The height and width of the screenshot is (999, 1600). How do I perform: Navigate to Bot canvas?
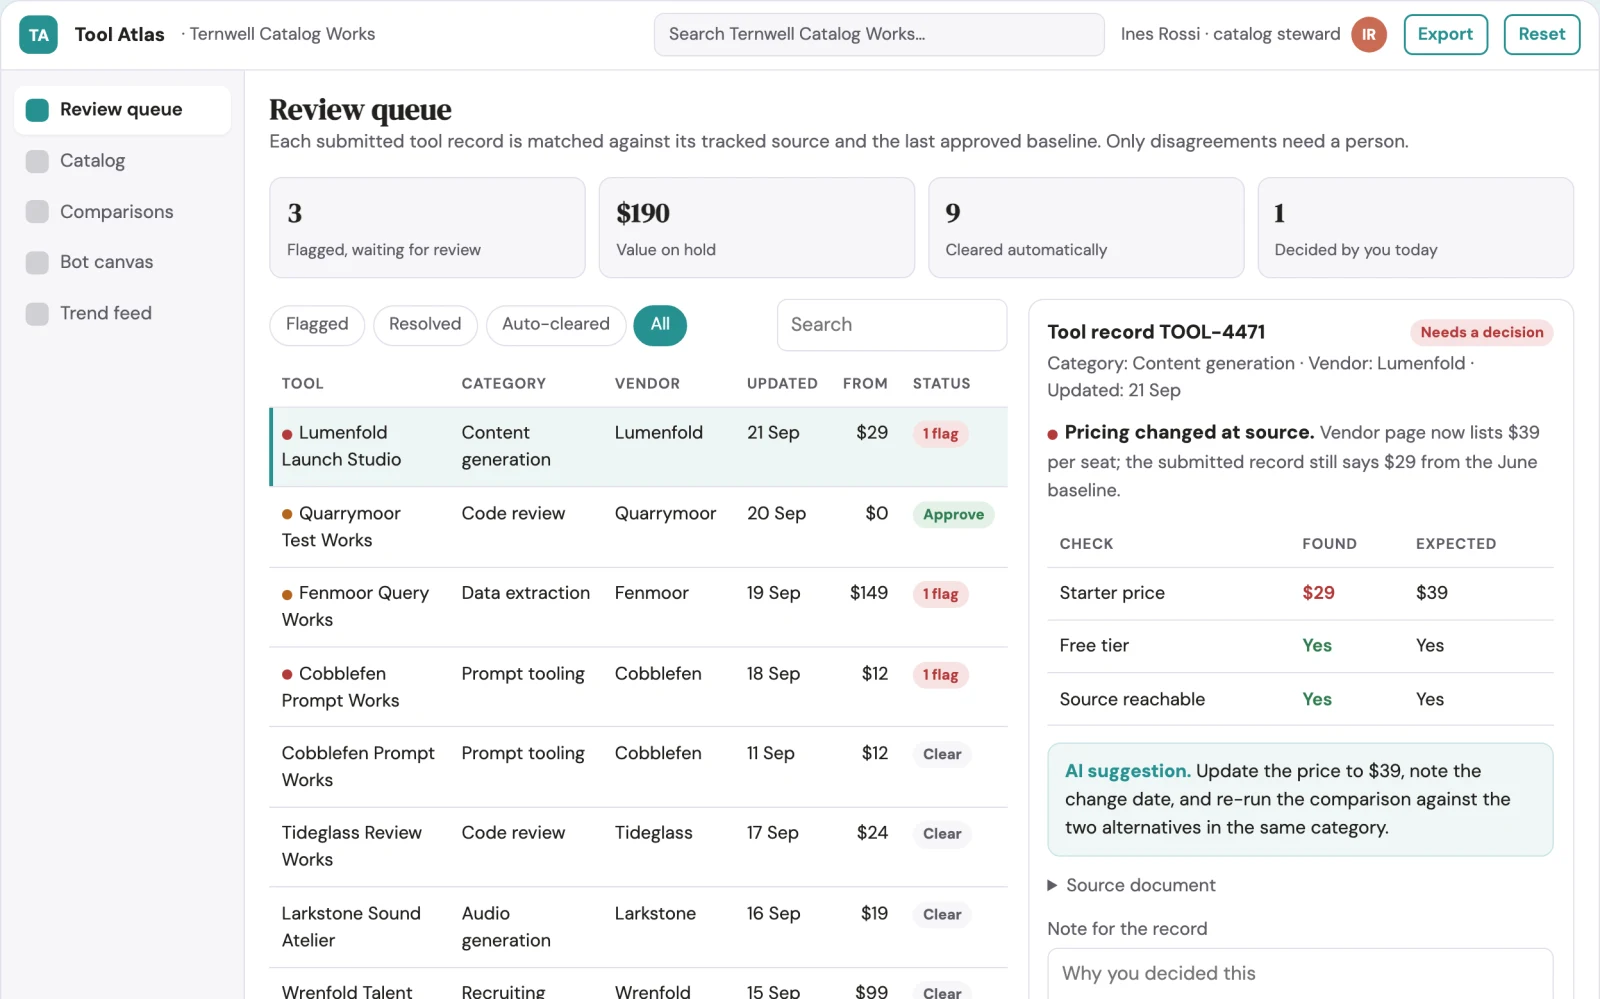tap(122, 262)
